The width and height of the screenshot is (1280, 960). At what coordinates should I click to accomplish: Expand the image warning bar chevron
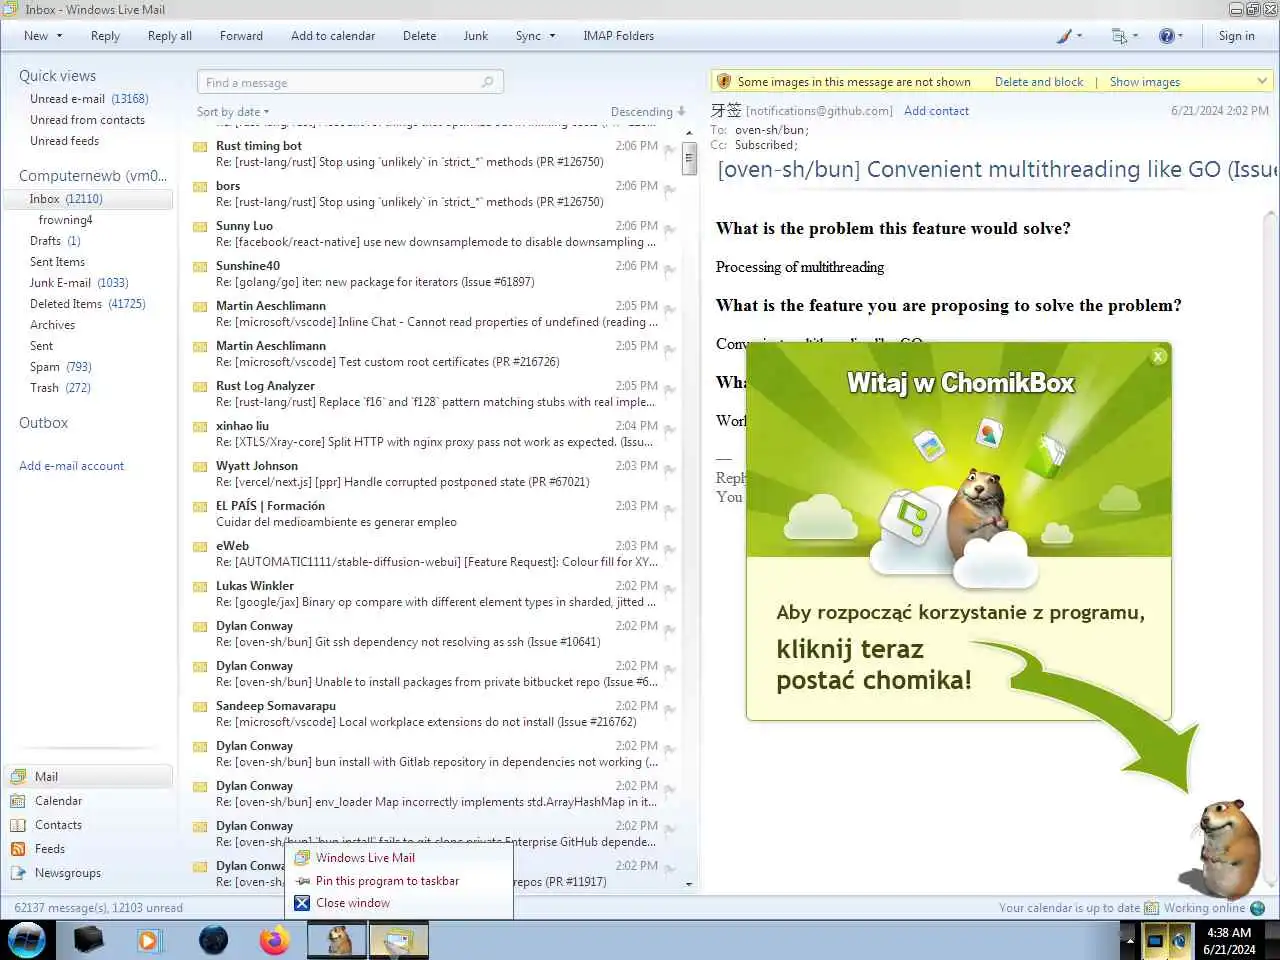[1262, 82]
